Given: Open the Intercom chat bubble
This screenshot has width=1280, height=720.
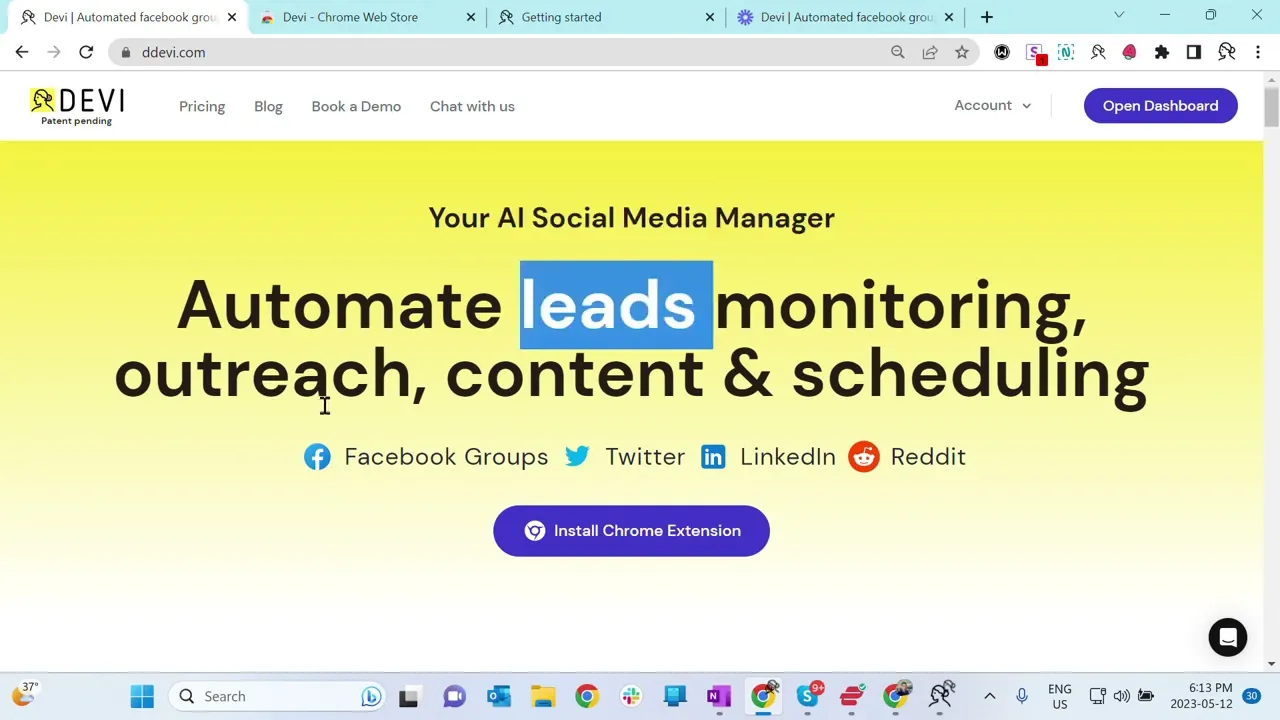Looking at the screenshot, I should tap(1228, 638).
